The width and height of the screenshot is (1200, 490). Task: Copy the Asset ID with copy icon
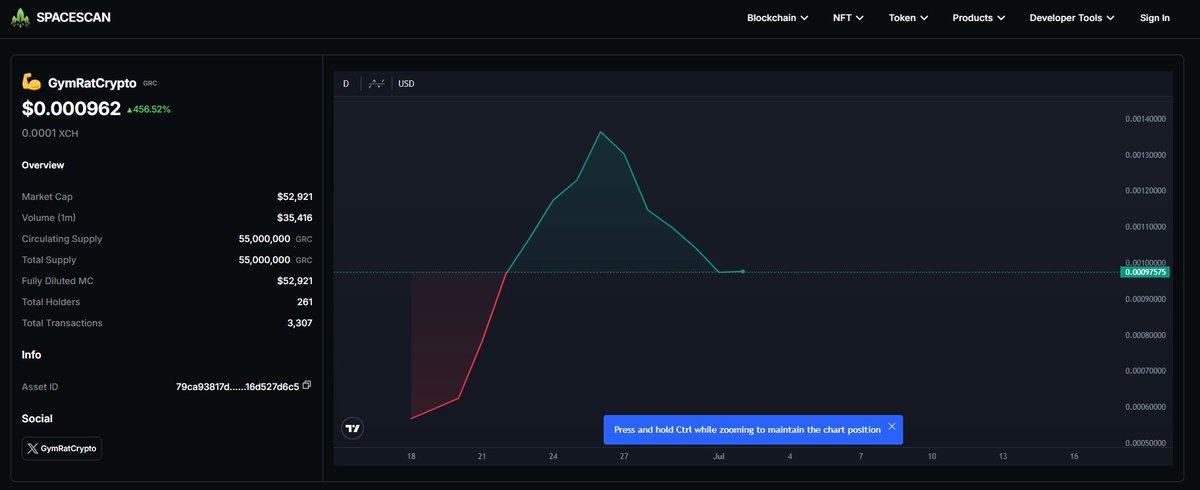tap(307, 385)
